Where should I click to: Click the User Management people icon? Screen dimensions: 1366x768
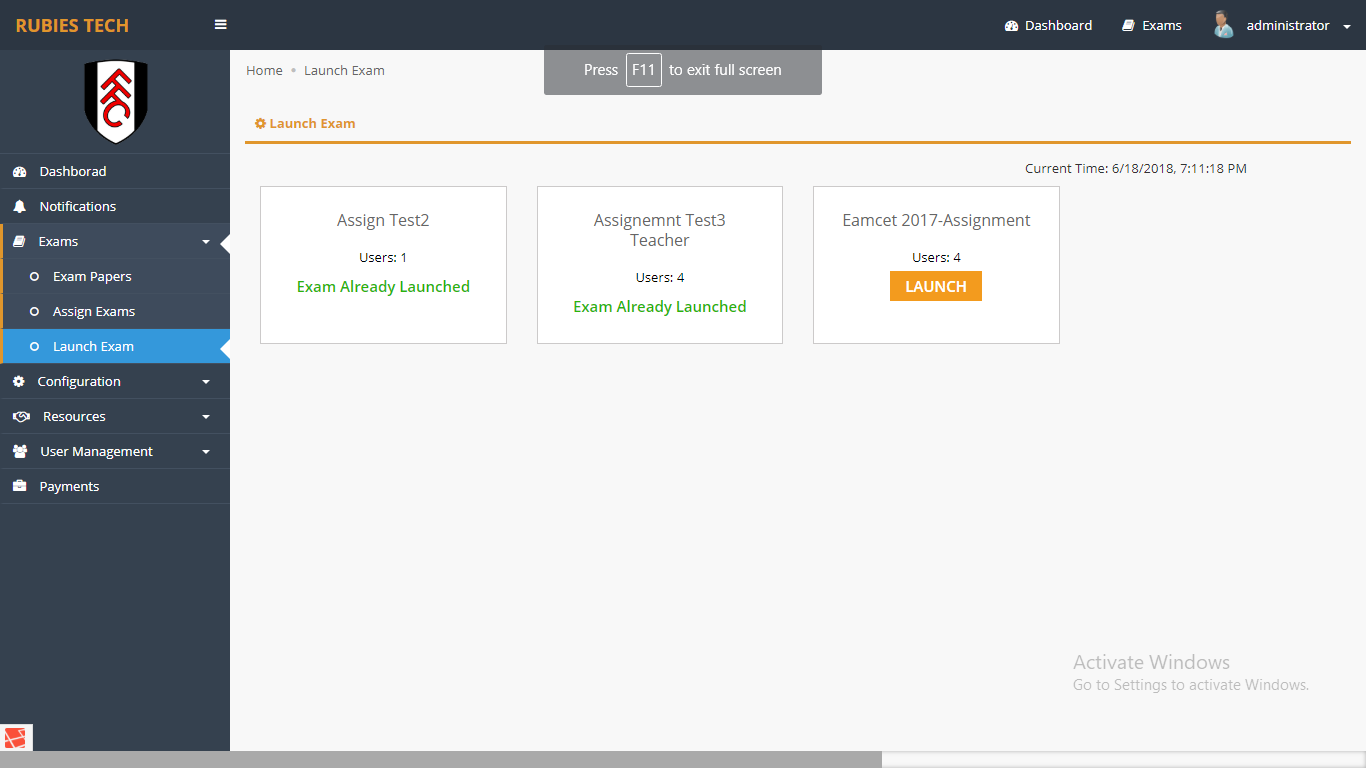(20, 452)
